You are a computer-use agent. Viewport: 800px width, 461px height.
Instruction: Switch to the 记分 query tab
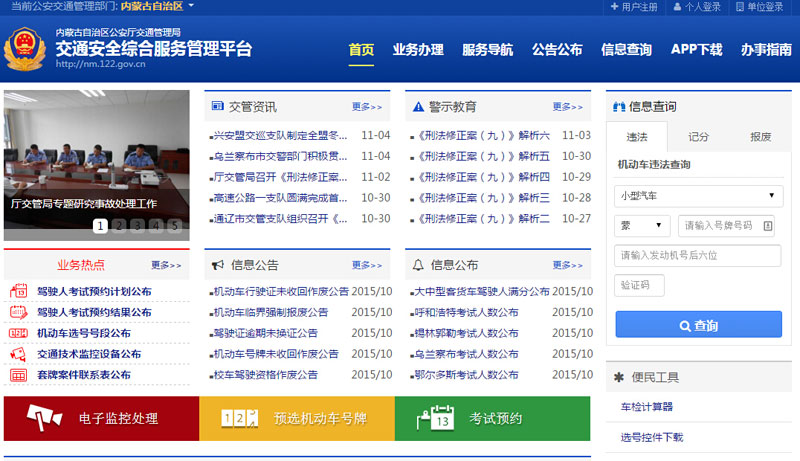(698, 137)
